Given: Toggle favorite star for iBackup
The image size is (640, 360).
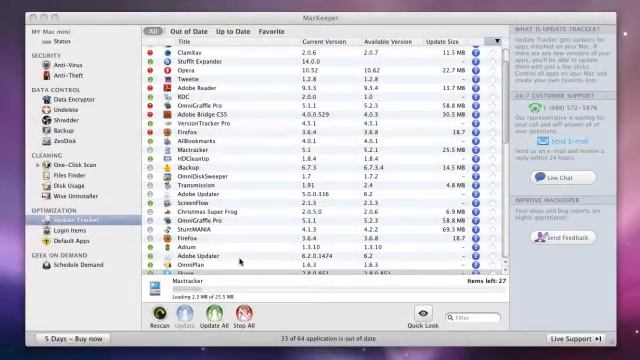Looking at the screenshot, I should [x=493, y=167].
